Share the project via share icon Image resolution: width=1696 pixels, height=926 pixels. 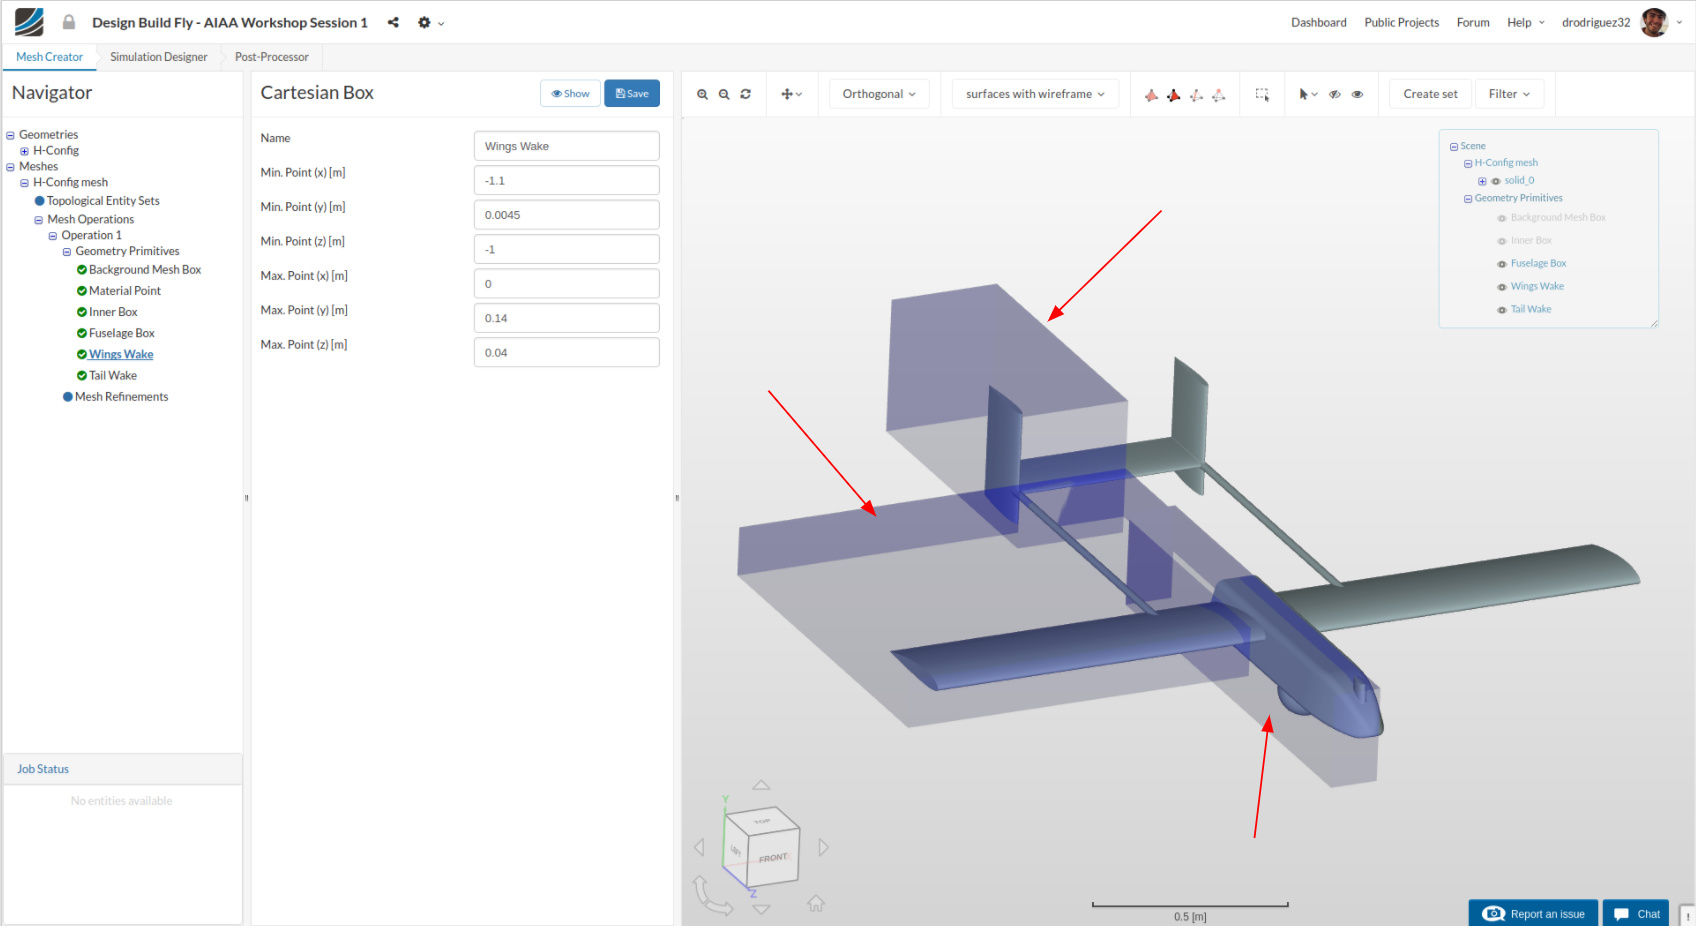point(393,22)
